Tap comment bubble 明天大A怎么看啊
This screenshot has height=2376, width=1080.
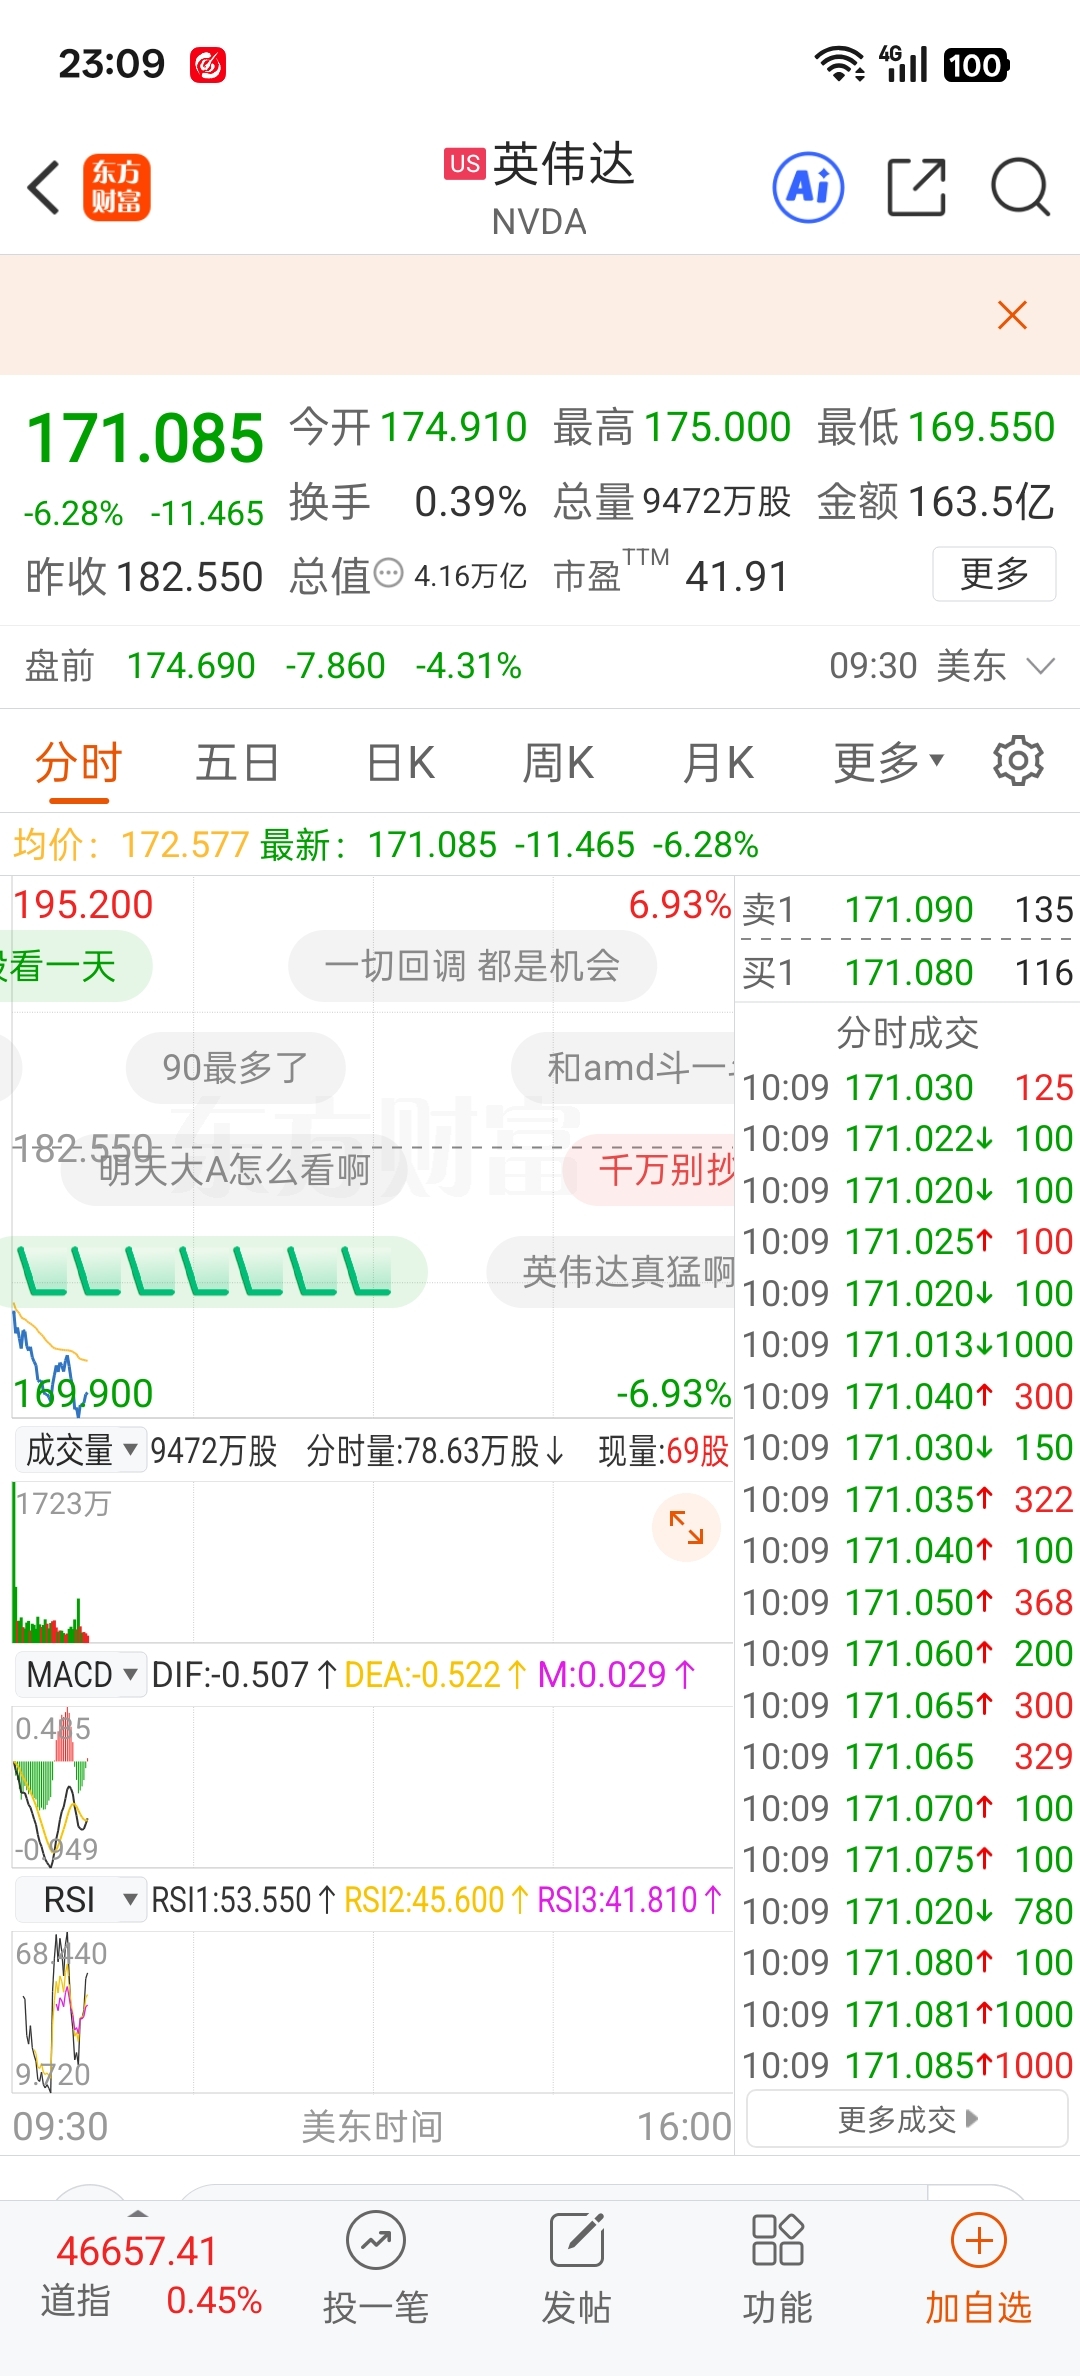click(x=234, y=1169)
